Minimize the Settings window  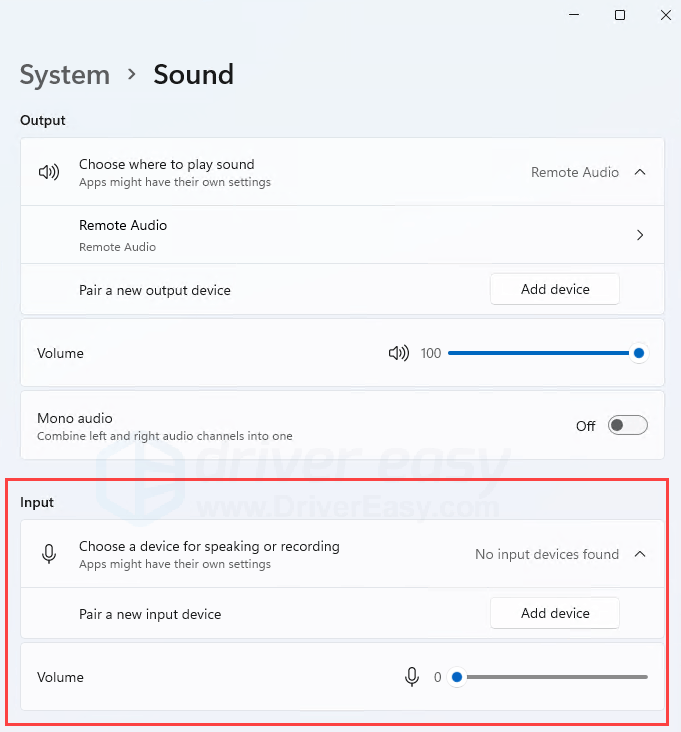tap(574, 15)
